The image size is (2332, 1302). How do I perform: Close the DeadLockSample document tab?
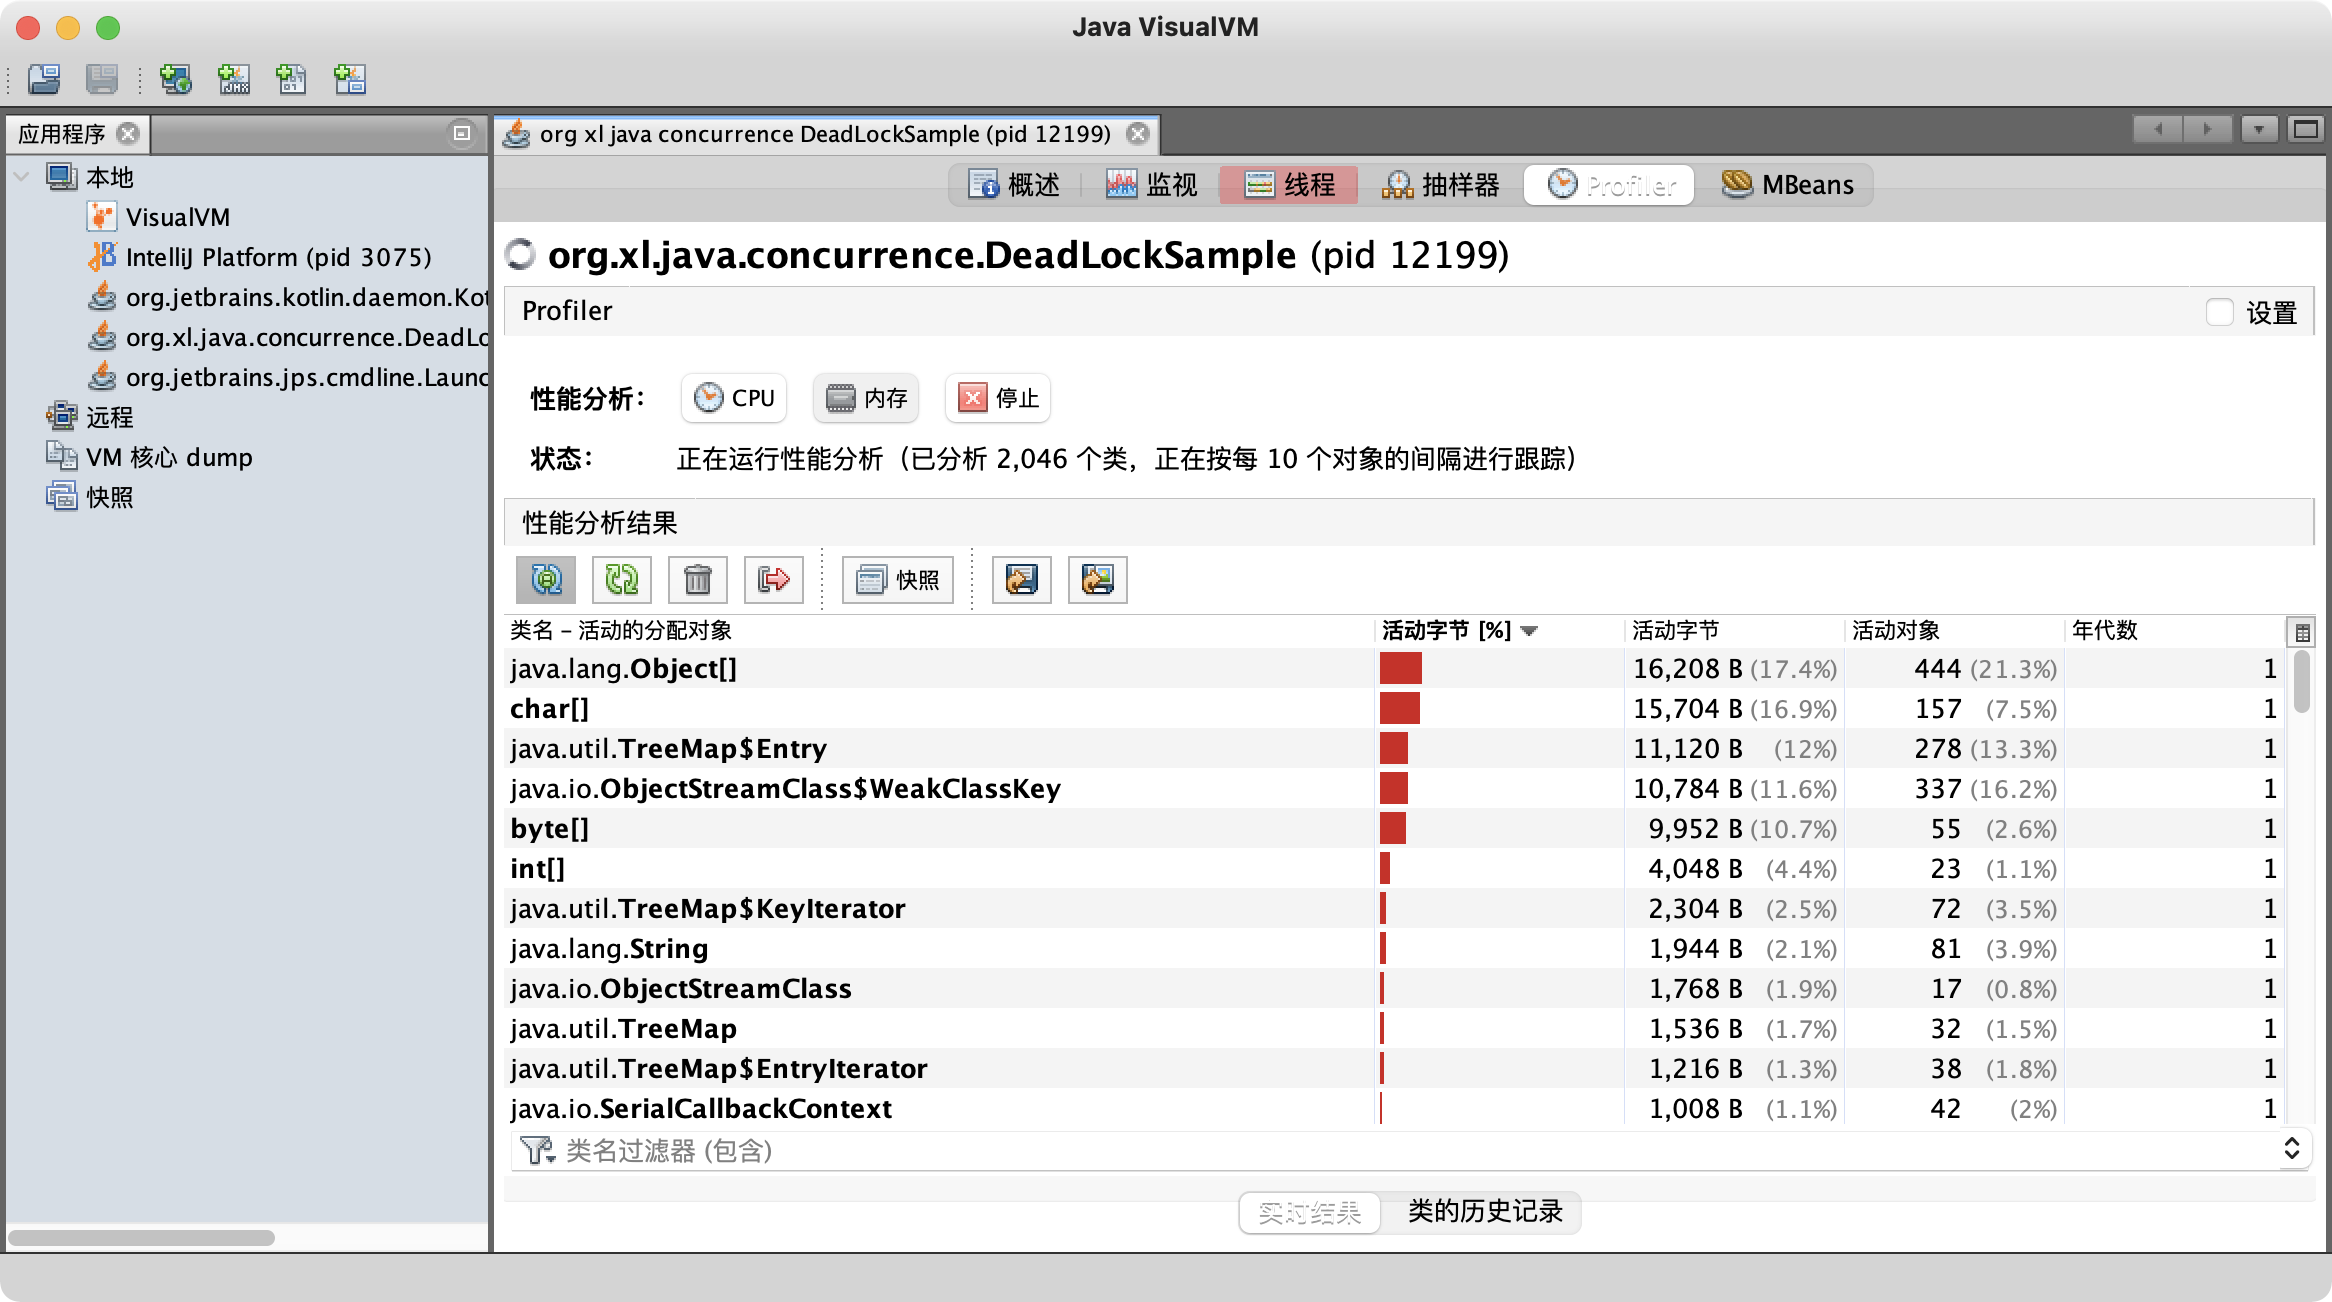pyautogui.click(x=1137, y=134)
